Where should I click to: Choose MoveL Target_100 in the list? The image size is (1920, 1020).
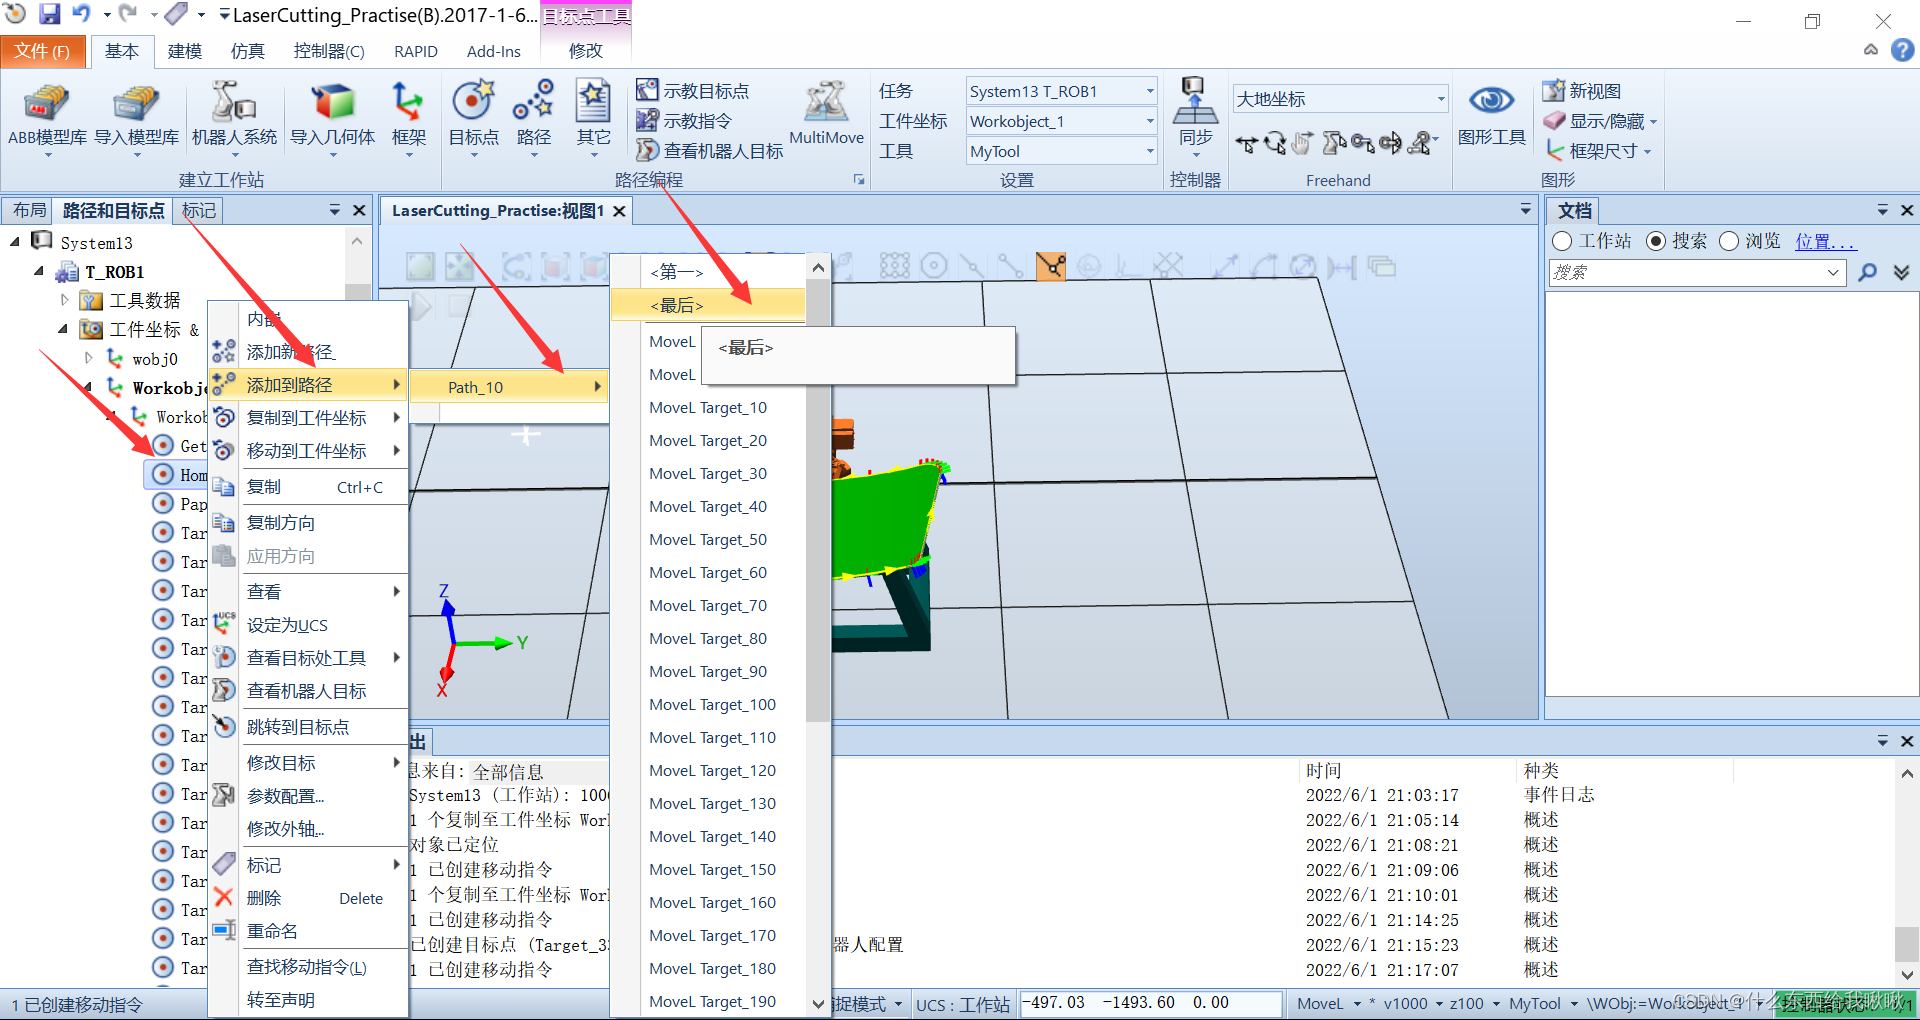tap(712, 704)
